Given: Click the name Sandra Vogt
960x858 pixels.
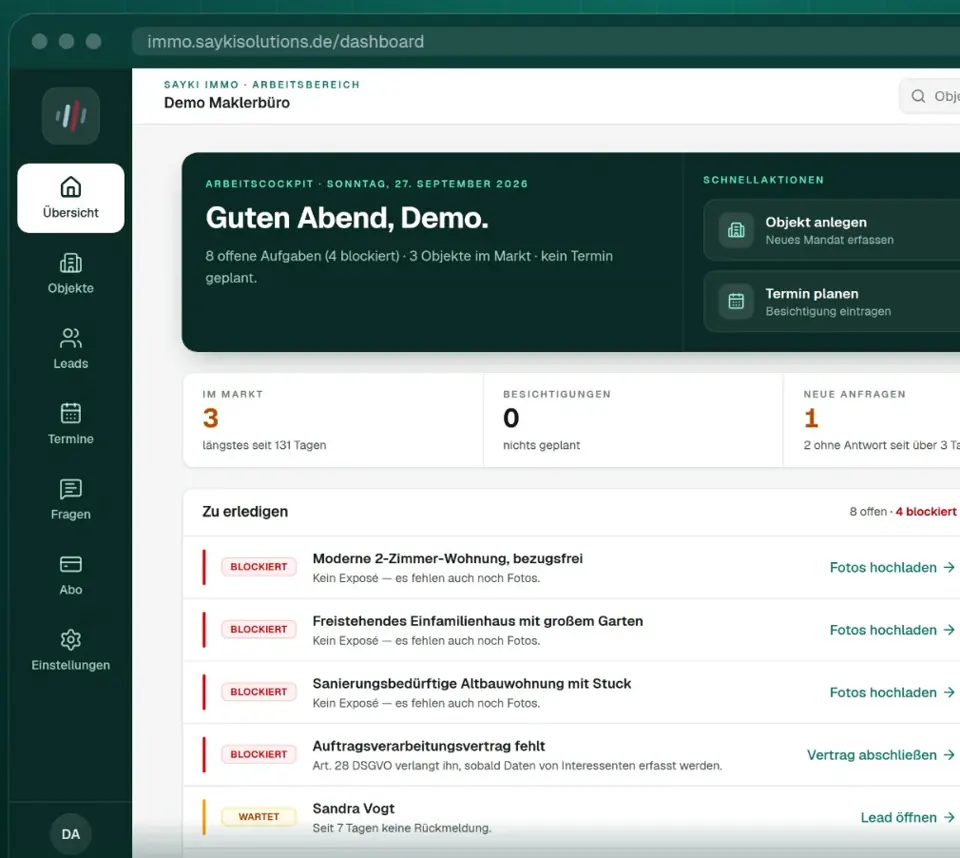Looking at the screenshot, I should click(x=353, y=808).
